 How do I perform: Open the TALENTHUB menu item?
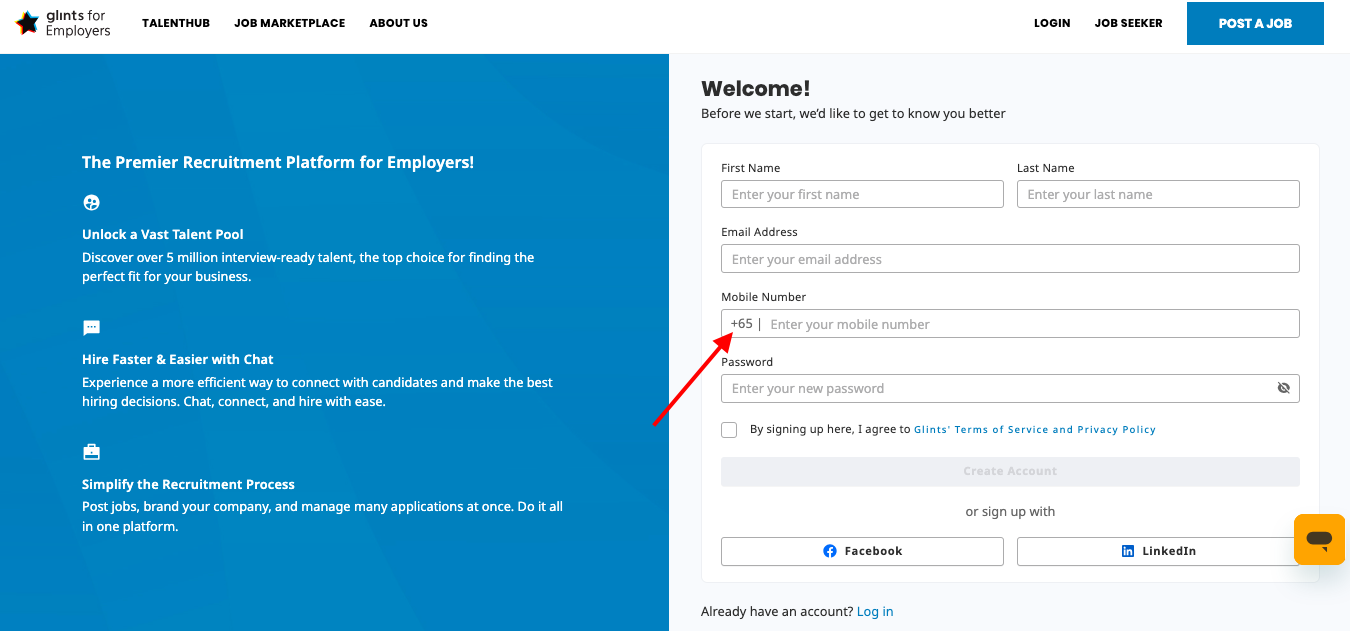pos(176,23)
